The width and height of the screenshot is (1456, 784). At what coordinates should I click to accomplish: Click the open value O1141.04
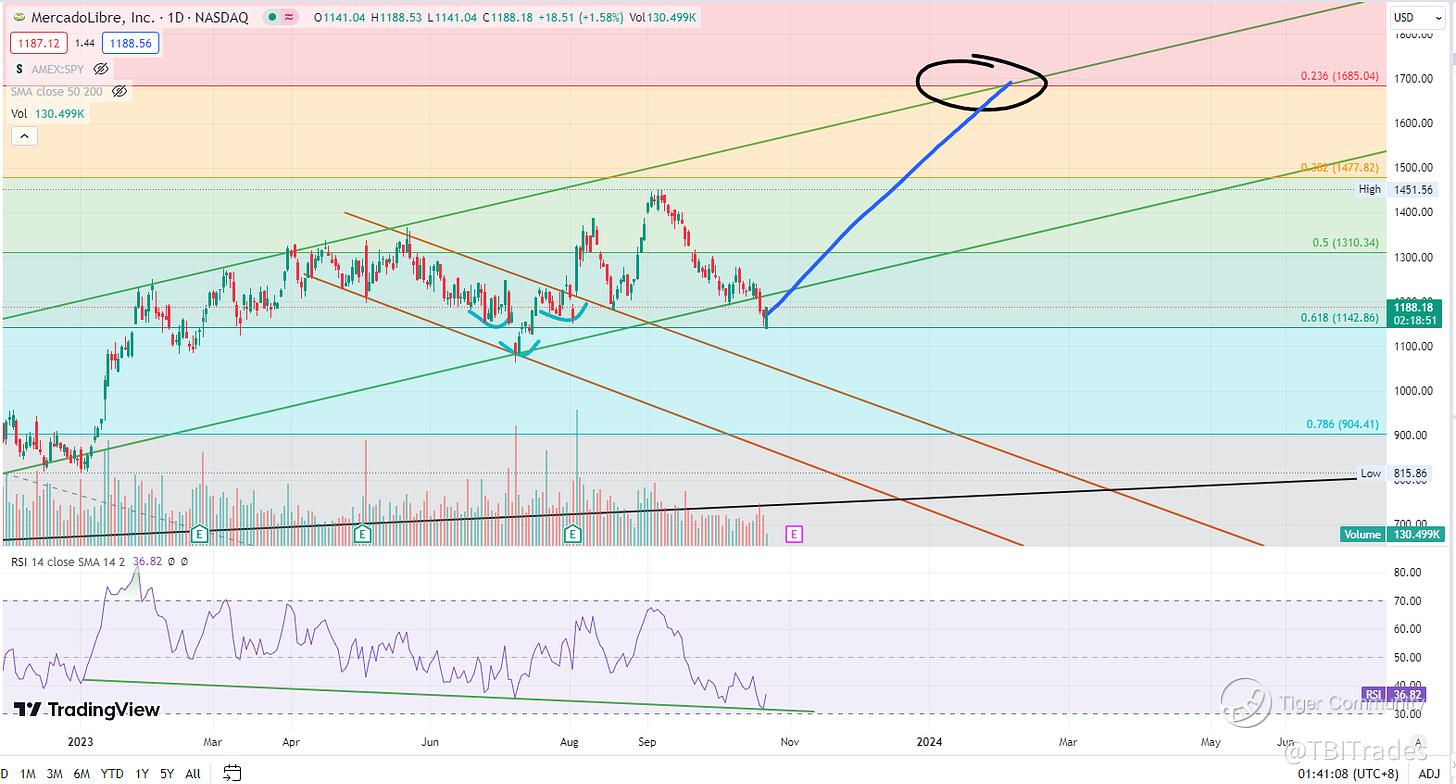point(340,18)
